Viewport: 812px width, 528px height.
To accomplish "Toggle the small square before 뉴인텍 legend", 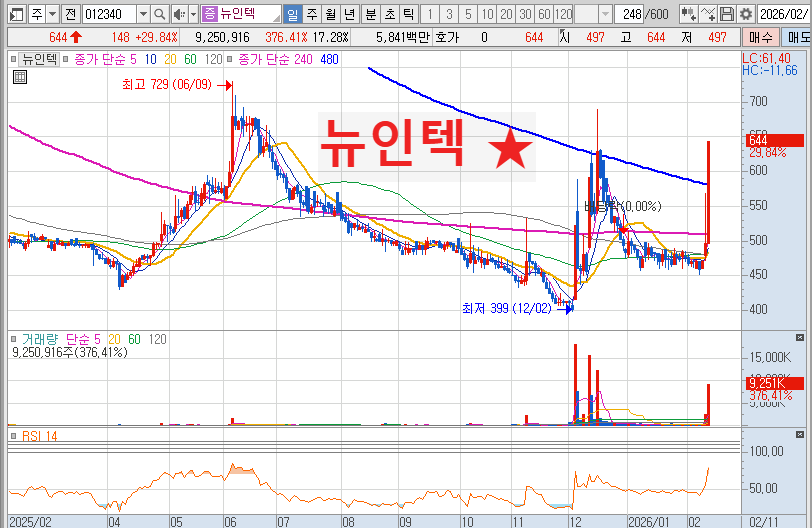I will pos(13,59).
